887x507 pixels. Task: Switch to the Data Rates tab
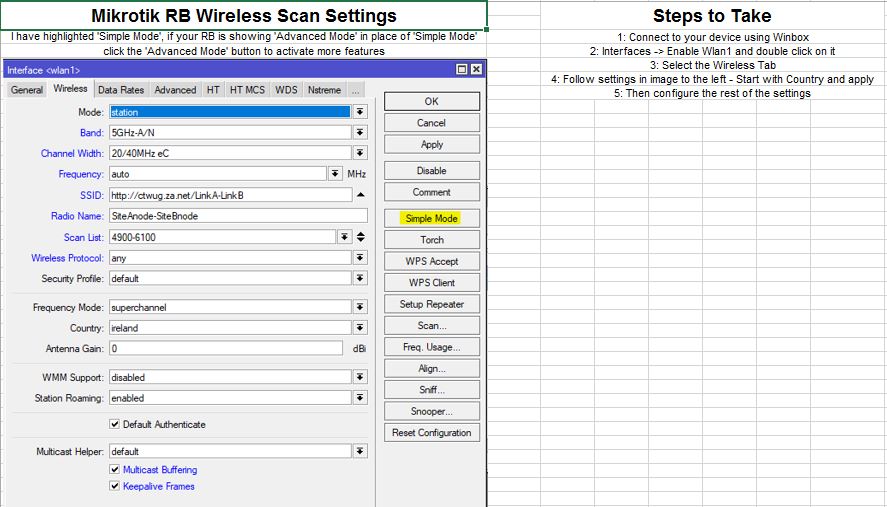121,90
